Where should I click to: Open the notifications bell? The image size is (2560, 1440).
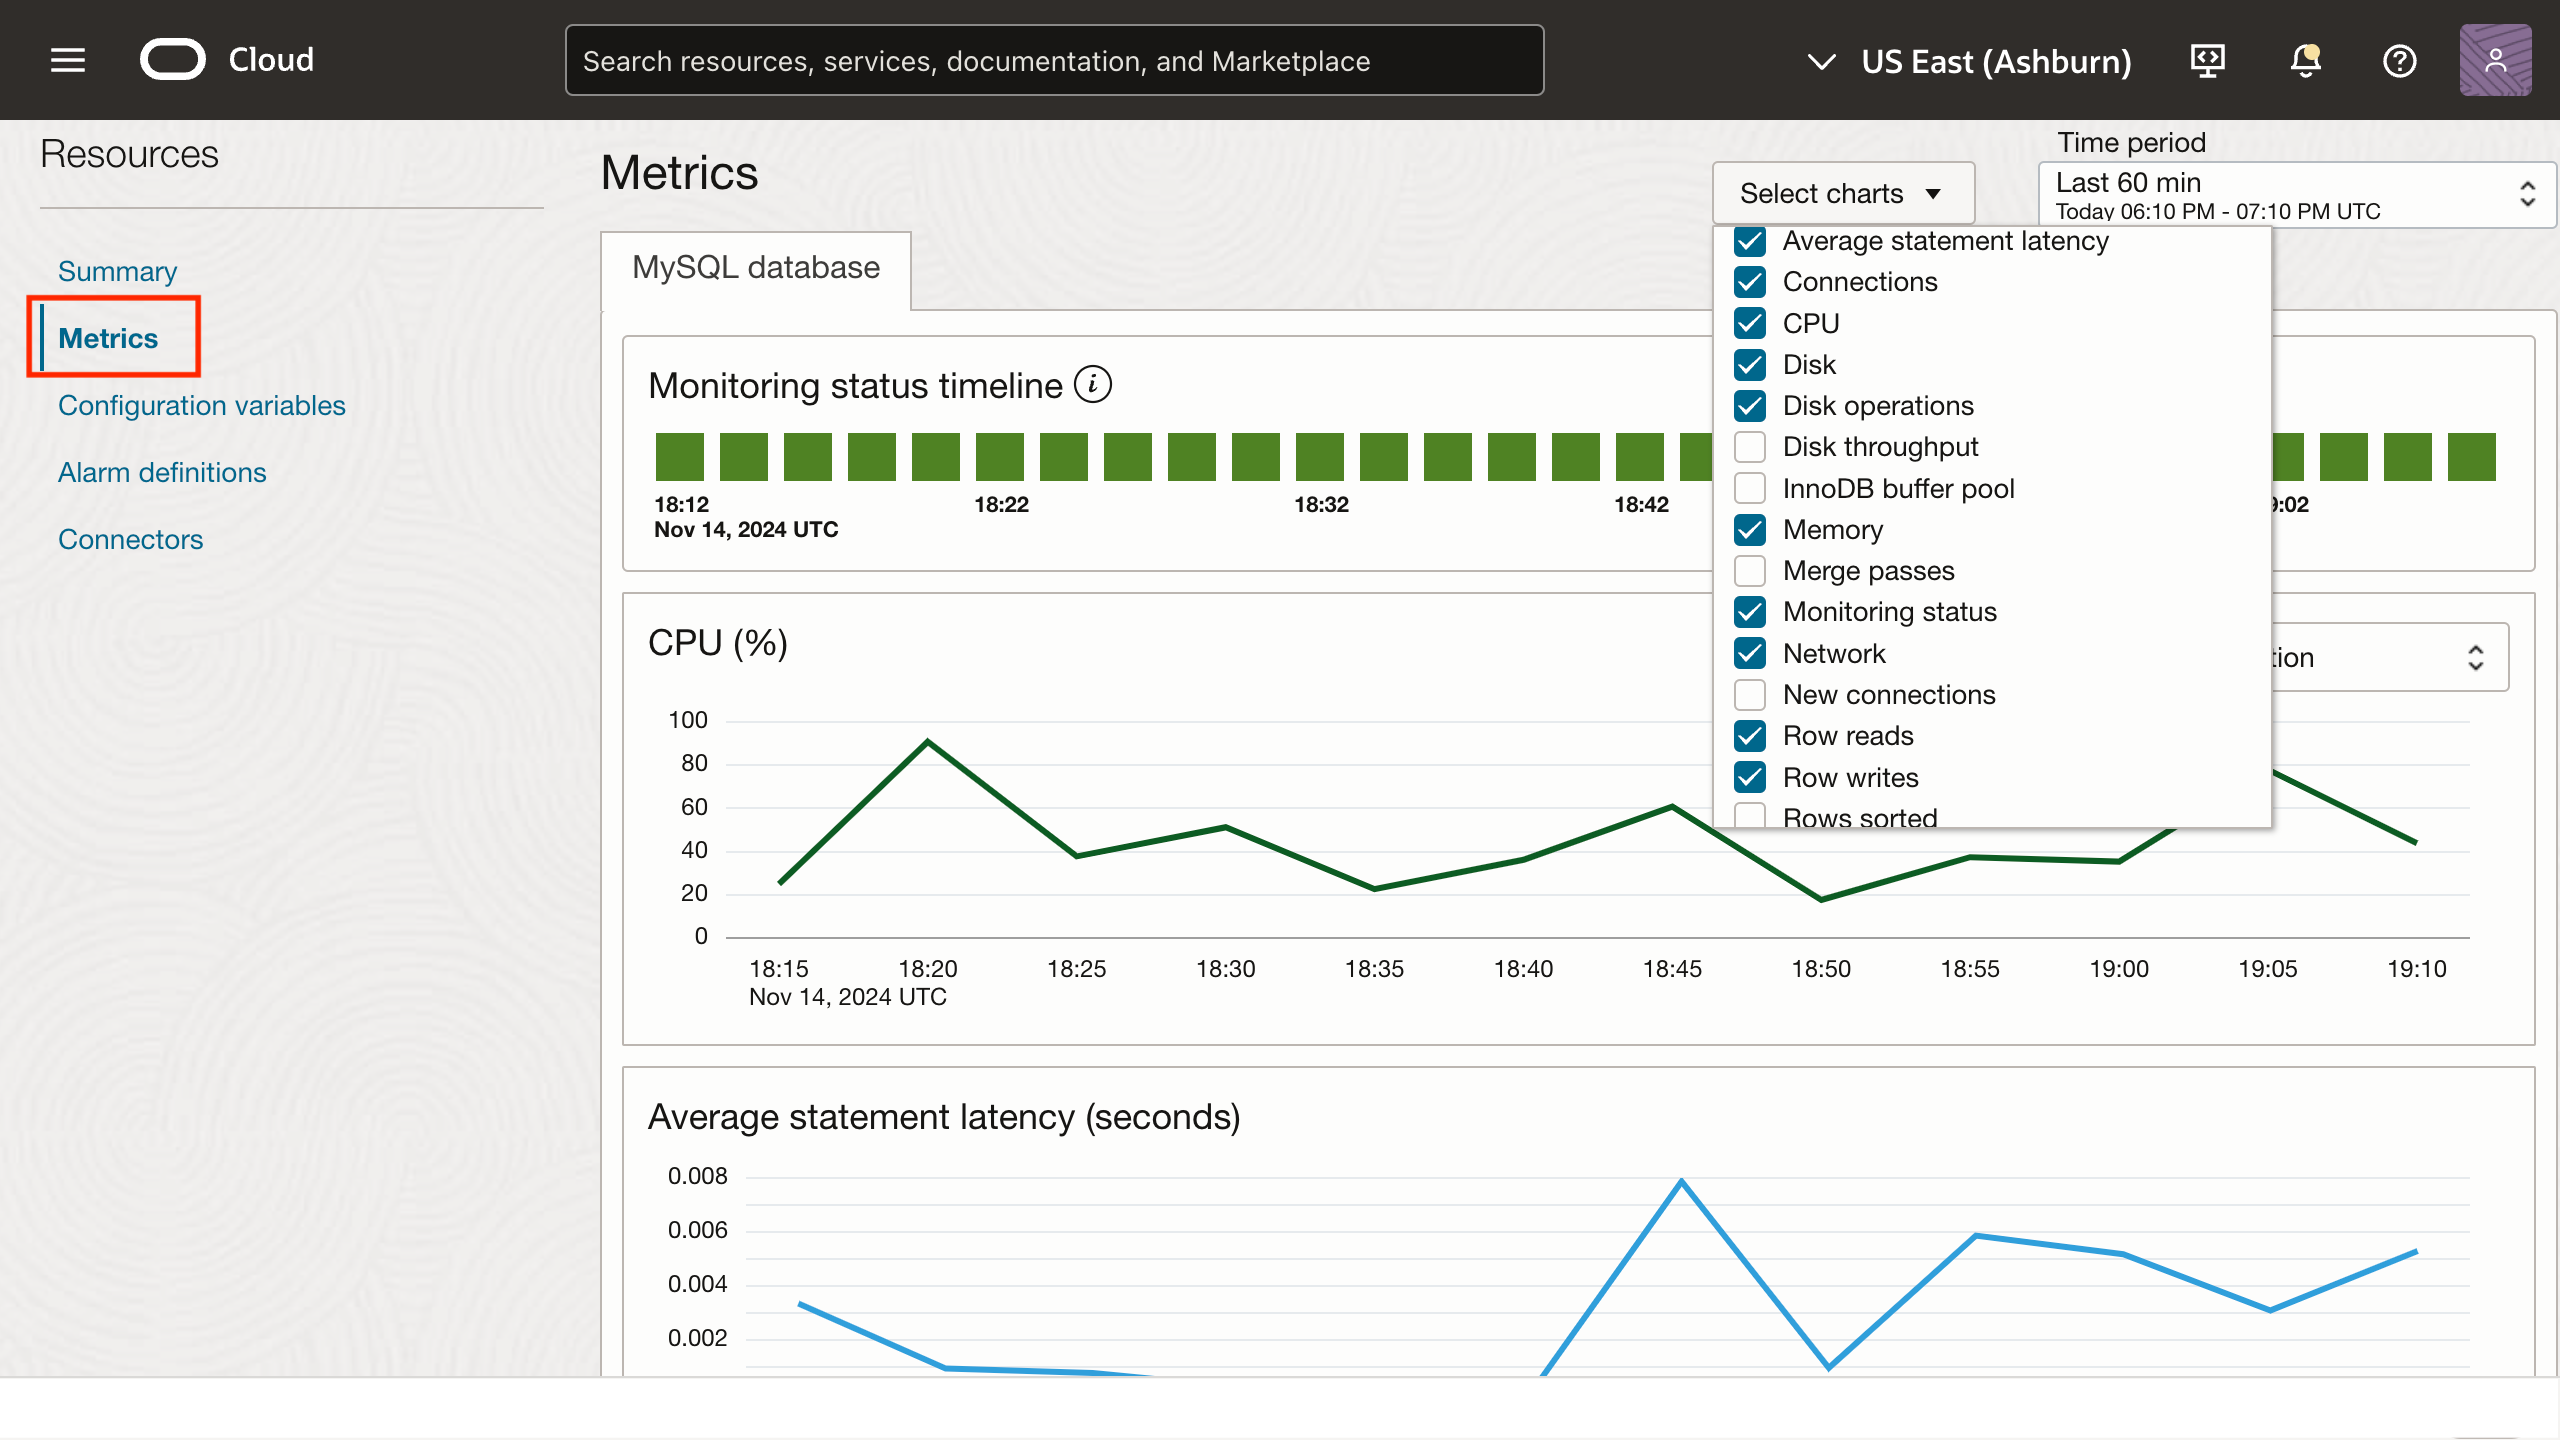[2305, 61]
